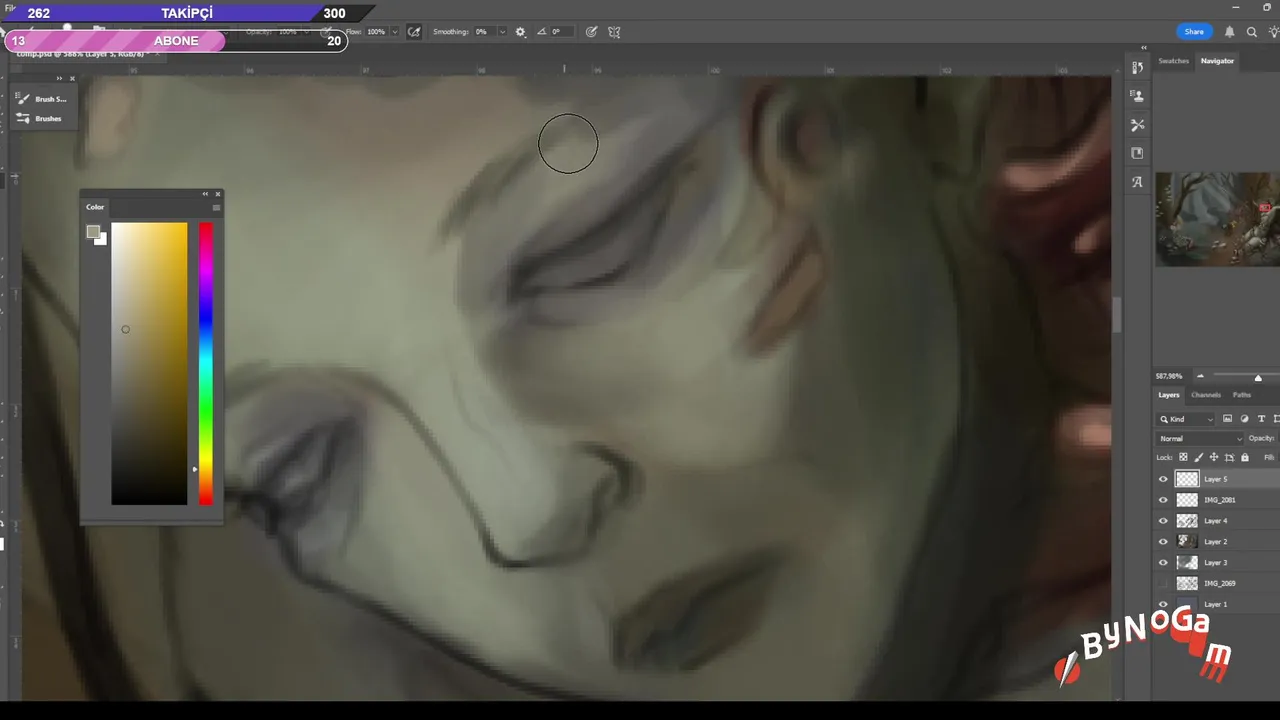Open the search magnifier
The height and width of the screenshot is (720, 1280).
click(x=1251, y=32)
